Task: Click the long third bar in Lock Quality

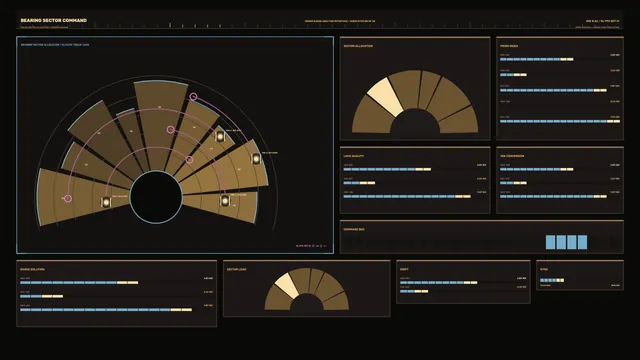Action: point(407,196)
